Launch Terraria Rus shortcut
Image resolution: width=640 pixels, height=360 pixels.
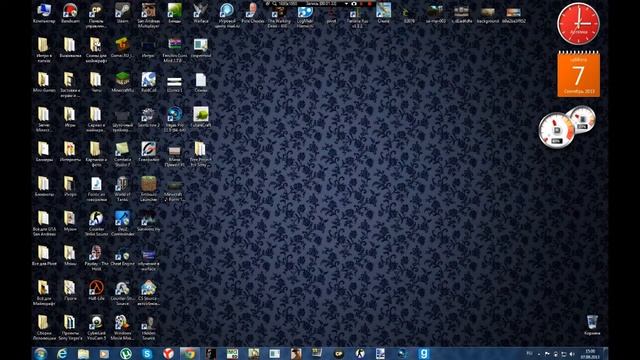pos(357,16)
